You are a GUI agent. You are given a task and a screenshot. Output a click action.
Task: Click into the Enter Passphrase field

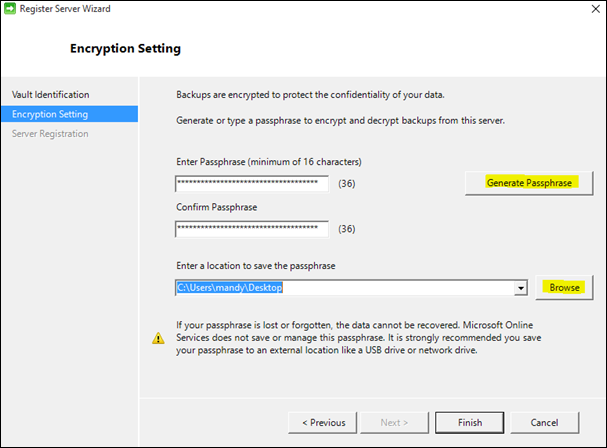pyautogui.click(x=251, y=184)
